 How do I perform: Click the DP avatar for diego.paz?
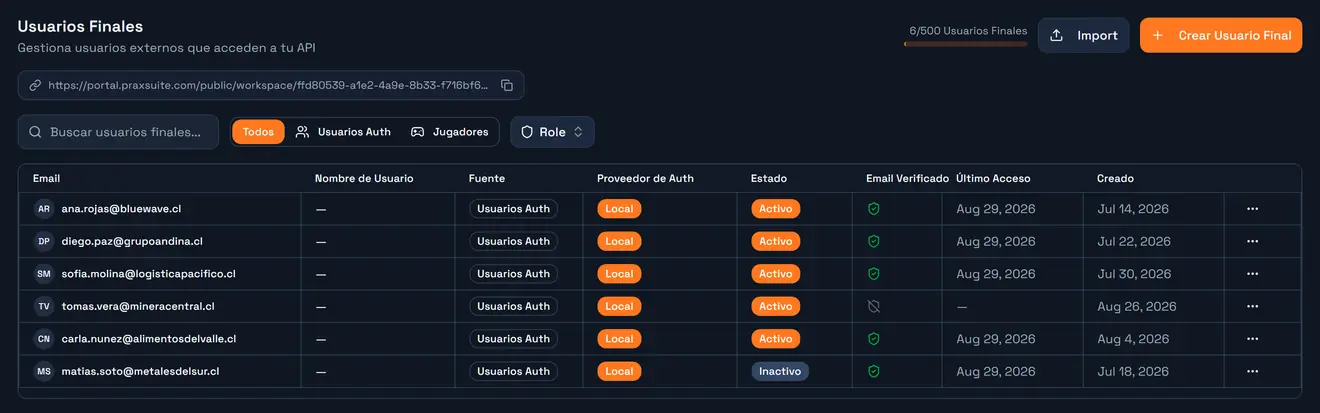(44, 241)
